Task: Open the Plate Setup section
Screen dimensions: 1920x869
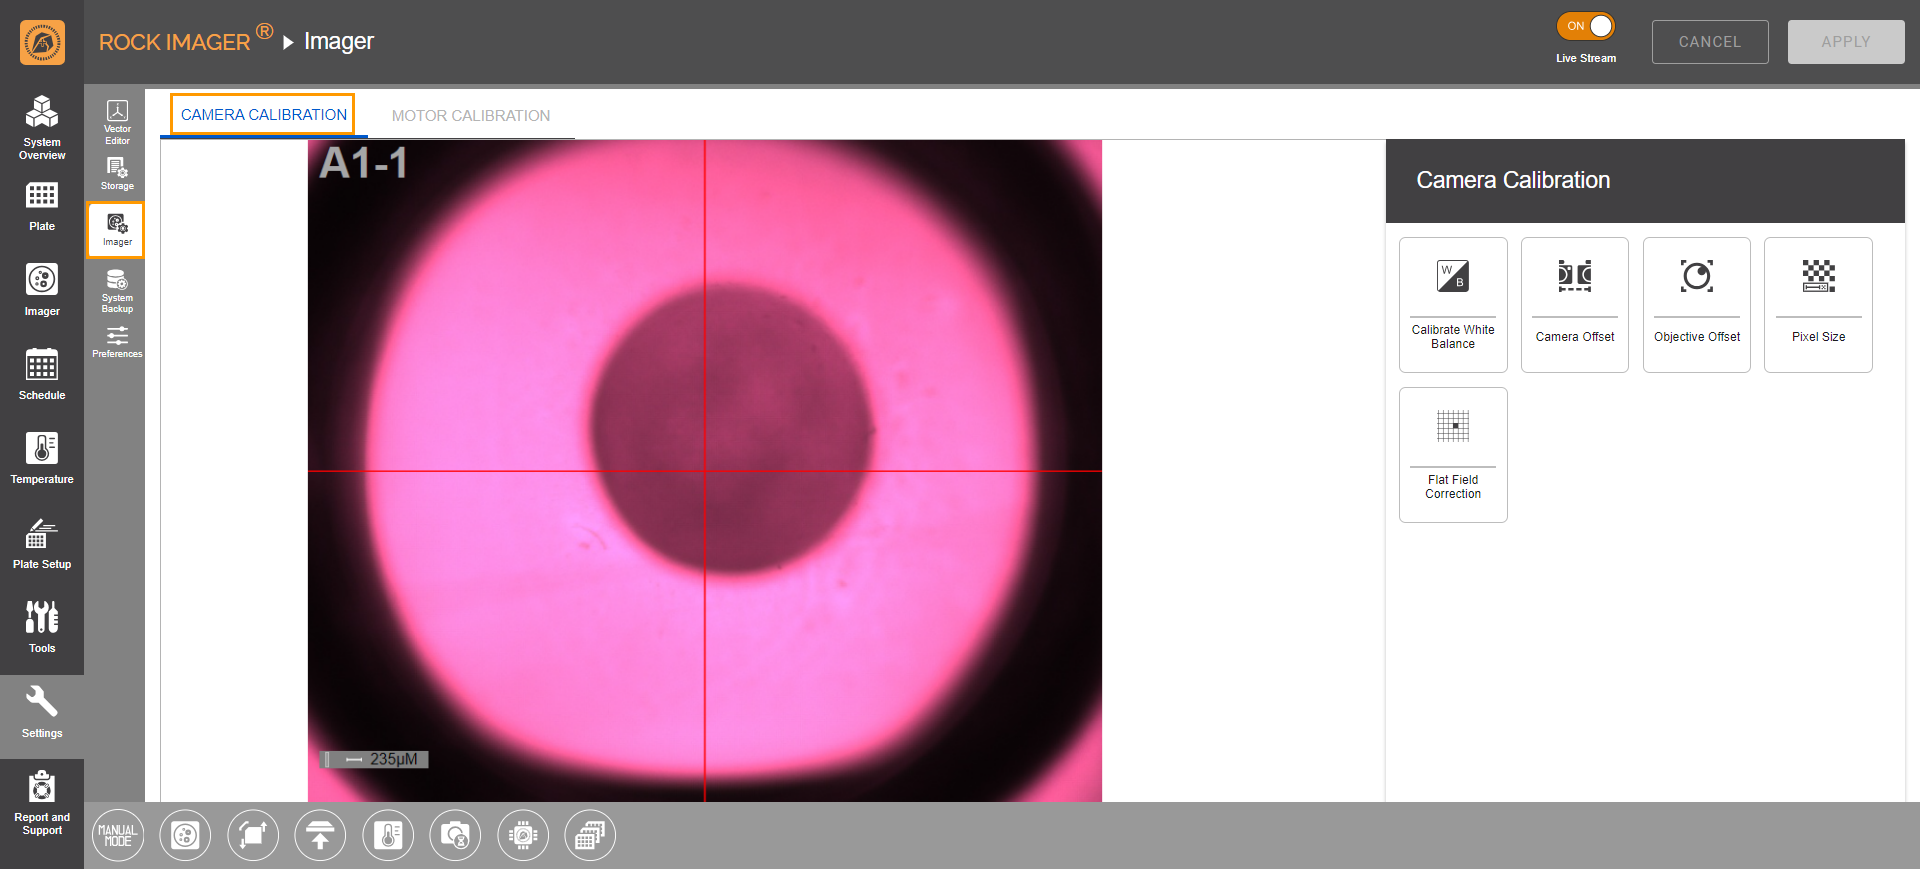Action: pyautogui.click(x=42, y=544)
